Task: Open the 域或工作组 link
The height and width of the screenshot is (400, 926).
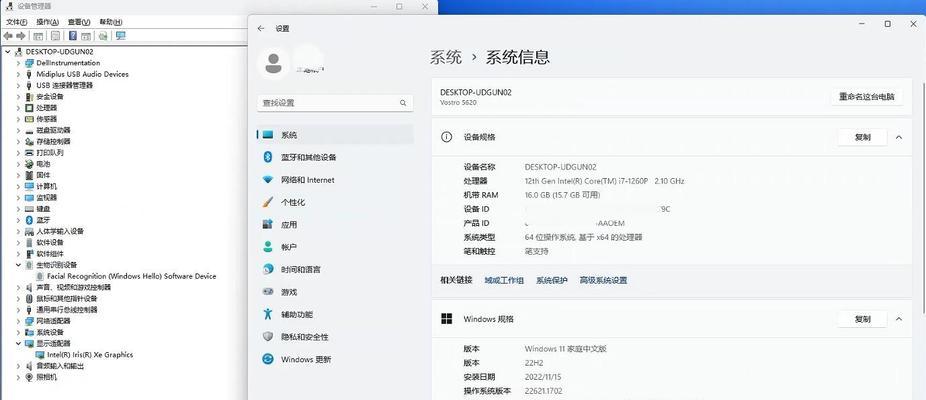Action: [504, 281]
